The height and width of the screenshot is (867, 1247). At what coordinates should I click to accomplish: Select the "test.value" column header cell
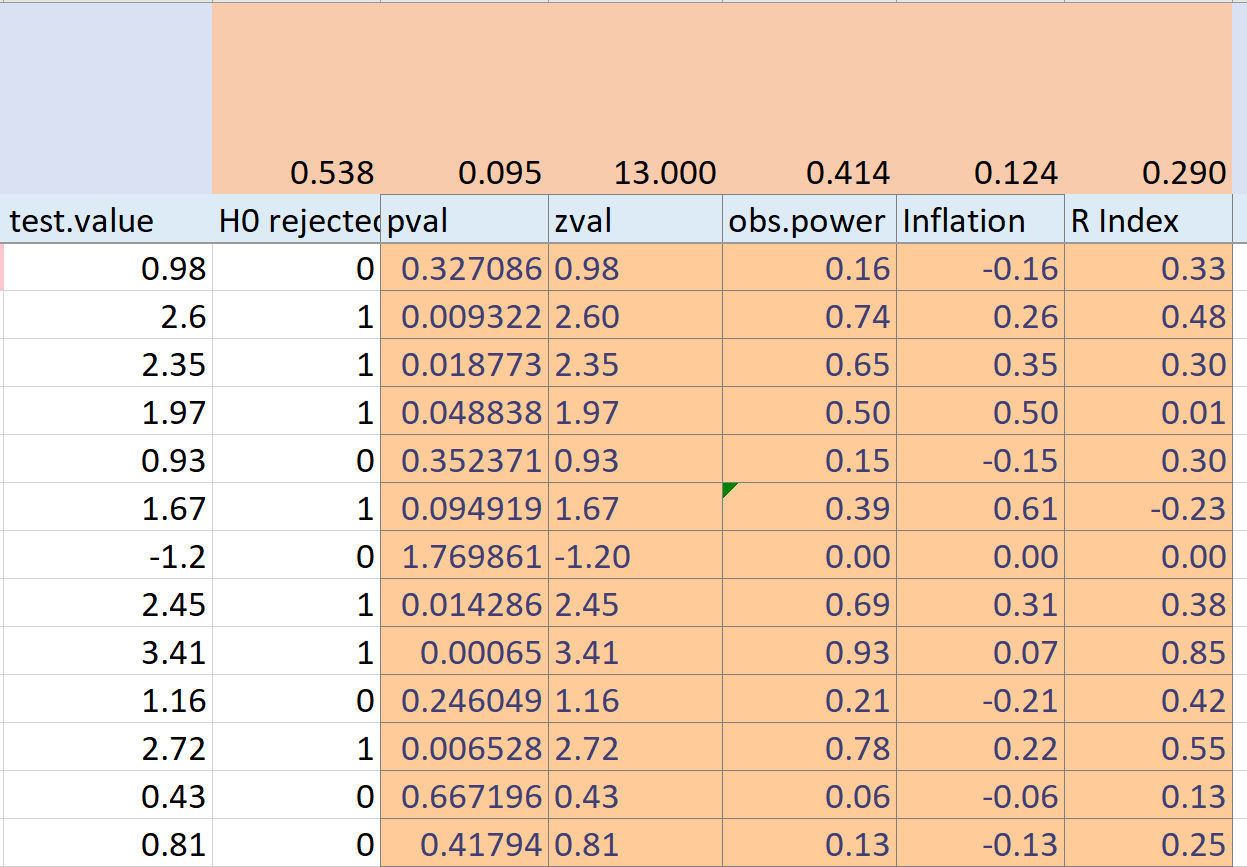pos(106,220)
